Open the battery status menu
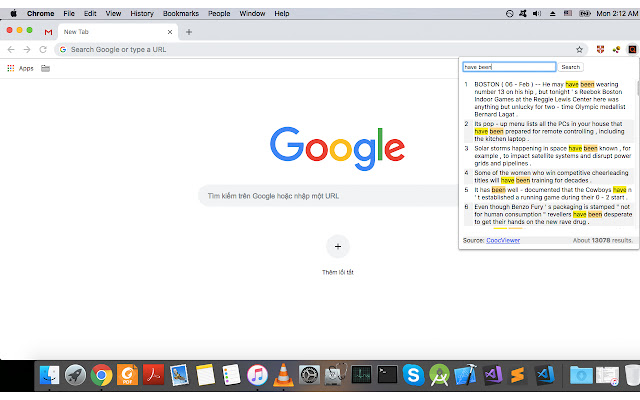 (584, 13)
